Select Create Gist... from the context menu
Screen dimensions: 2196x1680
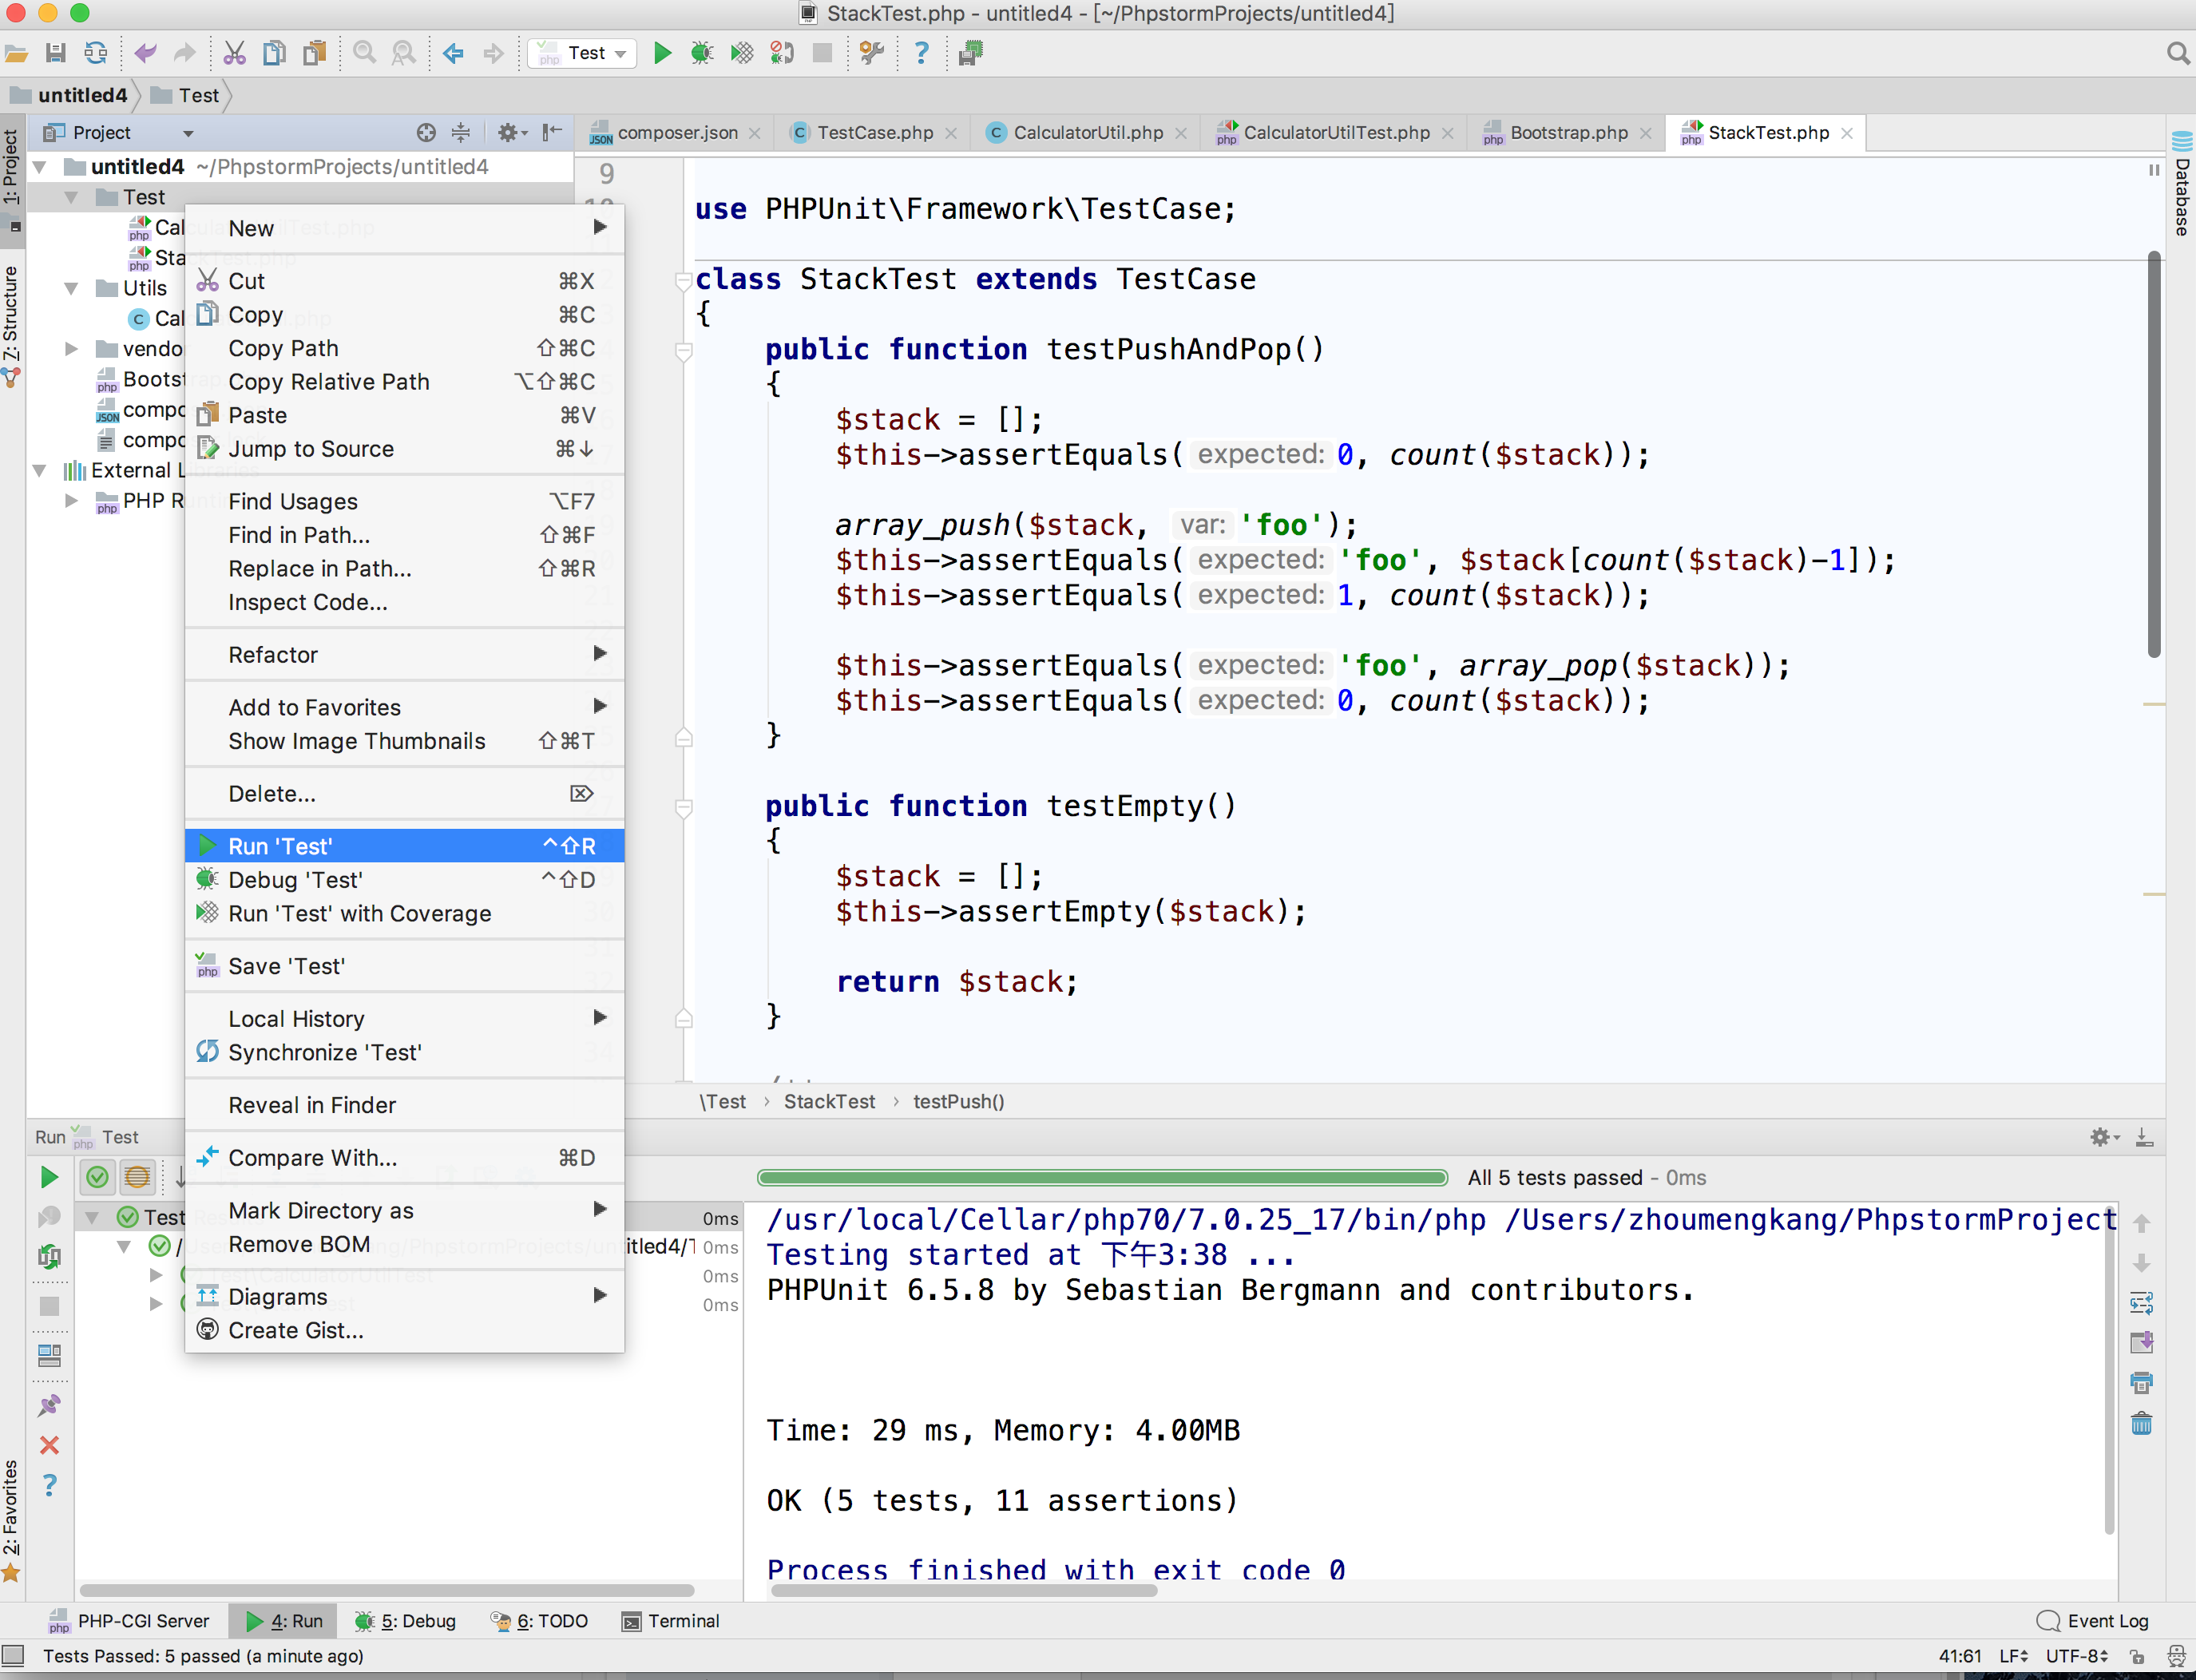point(404,1330)
